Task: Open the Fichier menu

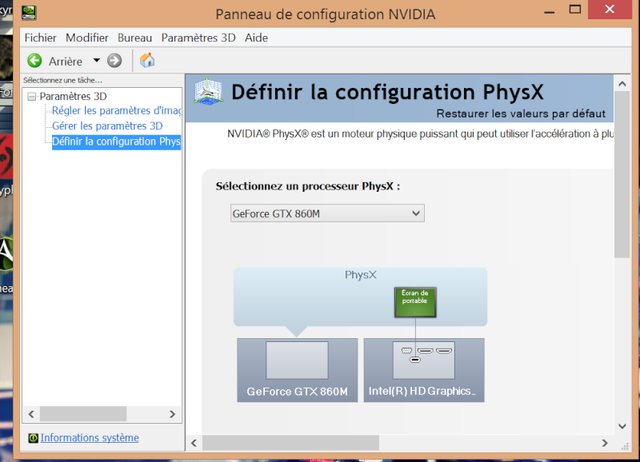Action: pos(41,37)
